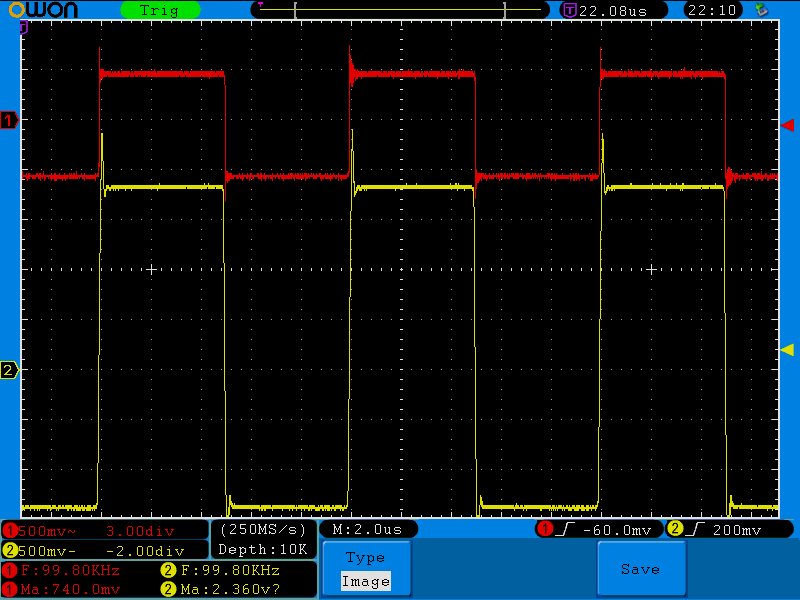Click the 250MS/s sample rate readout
The image size is (800, 600).
tap(263, 529)
